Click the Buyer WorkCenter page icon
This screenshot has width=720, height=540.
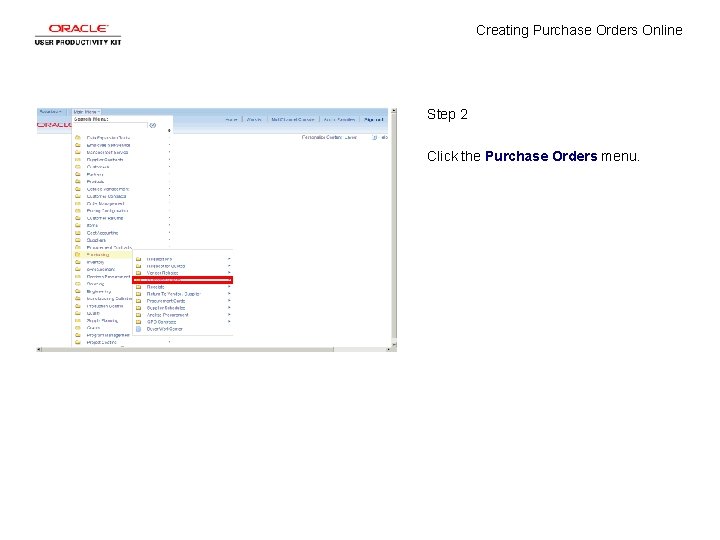pyautogui.click(x=139, y=329)
